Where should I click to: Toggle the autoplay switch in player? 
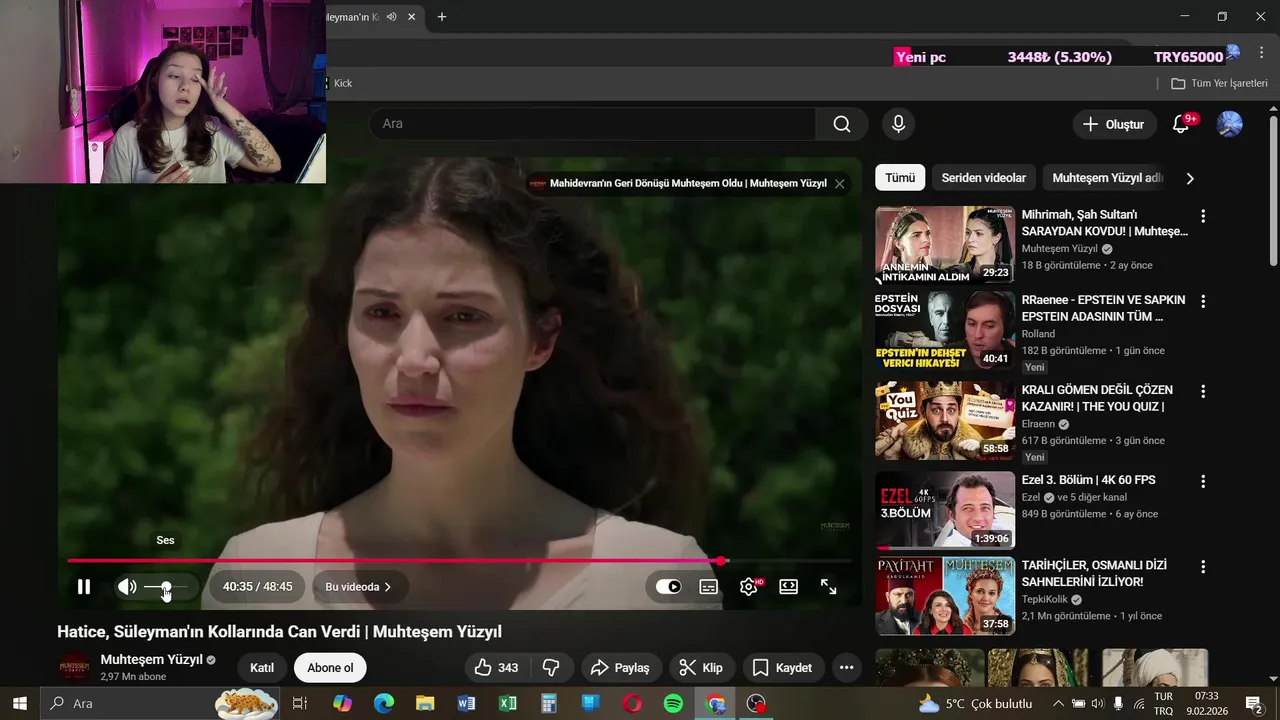point(668,587)
